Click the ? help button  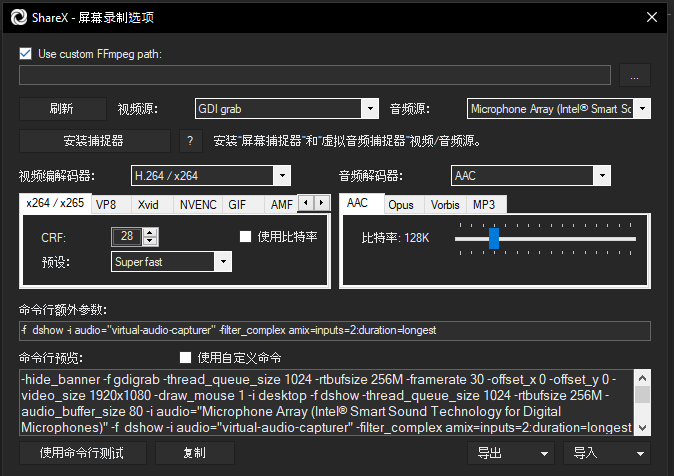[190, 141]
